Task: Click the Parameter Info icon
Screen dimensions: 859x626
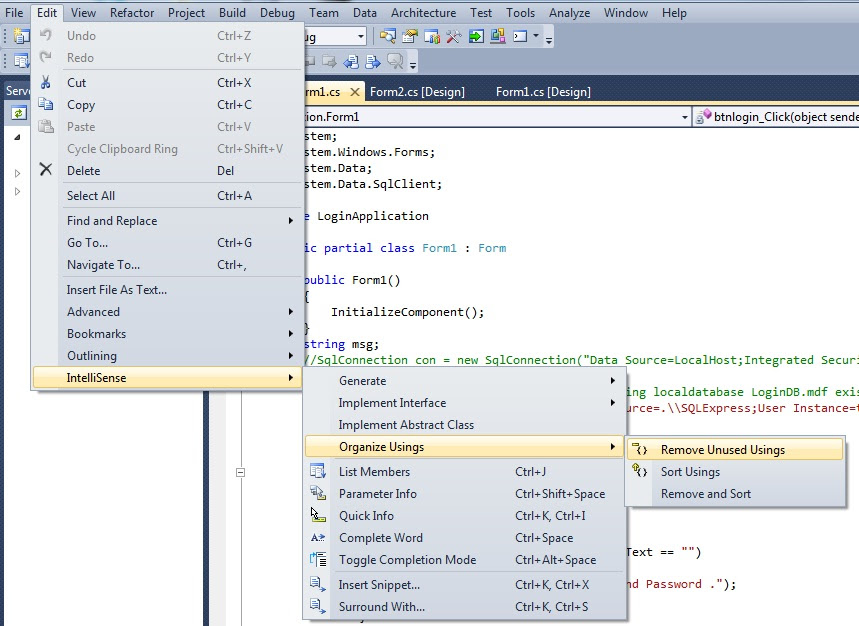Action: point(318,493)
